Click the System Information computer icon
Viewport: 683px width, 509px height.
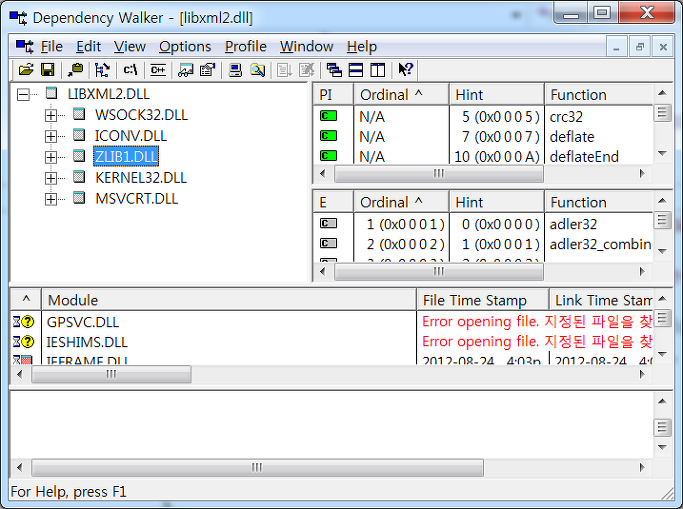[235, 70]
